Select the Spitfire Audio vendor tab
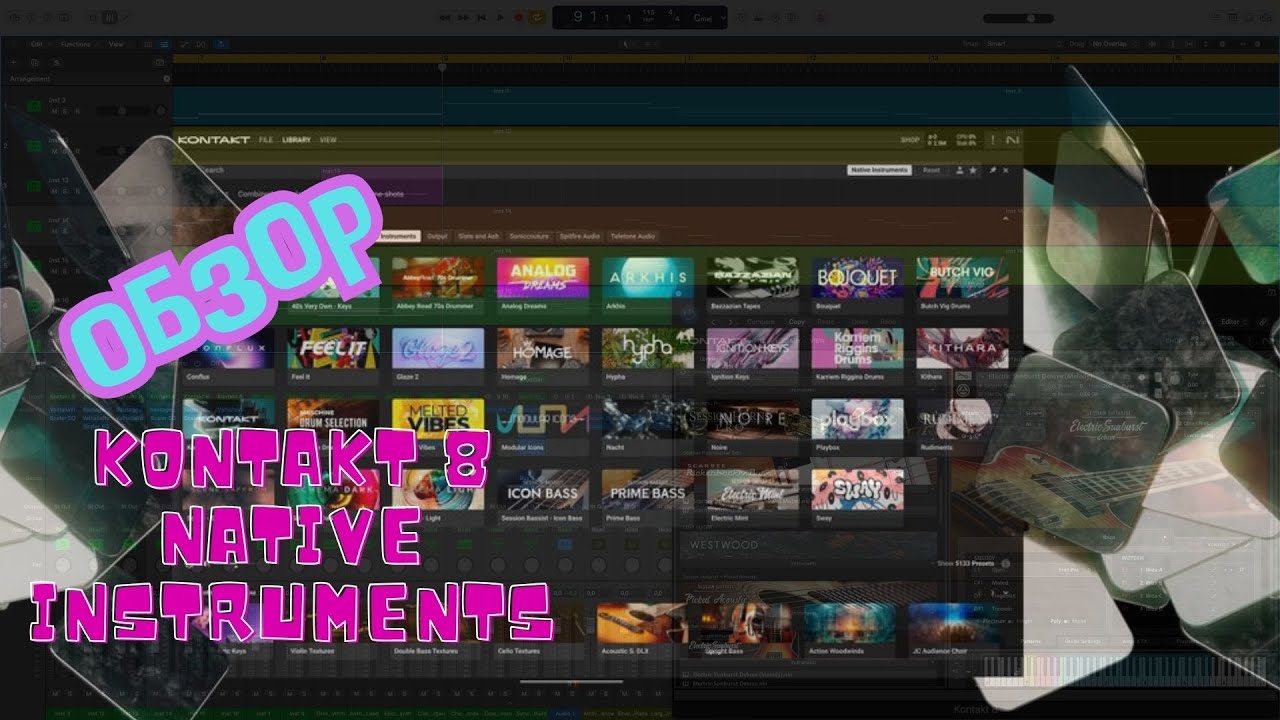The width and height of the screenshot is (1280, 720). click(x=580, y=236)
